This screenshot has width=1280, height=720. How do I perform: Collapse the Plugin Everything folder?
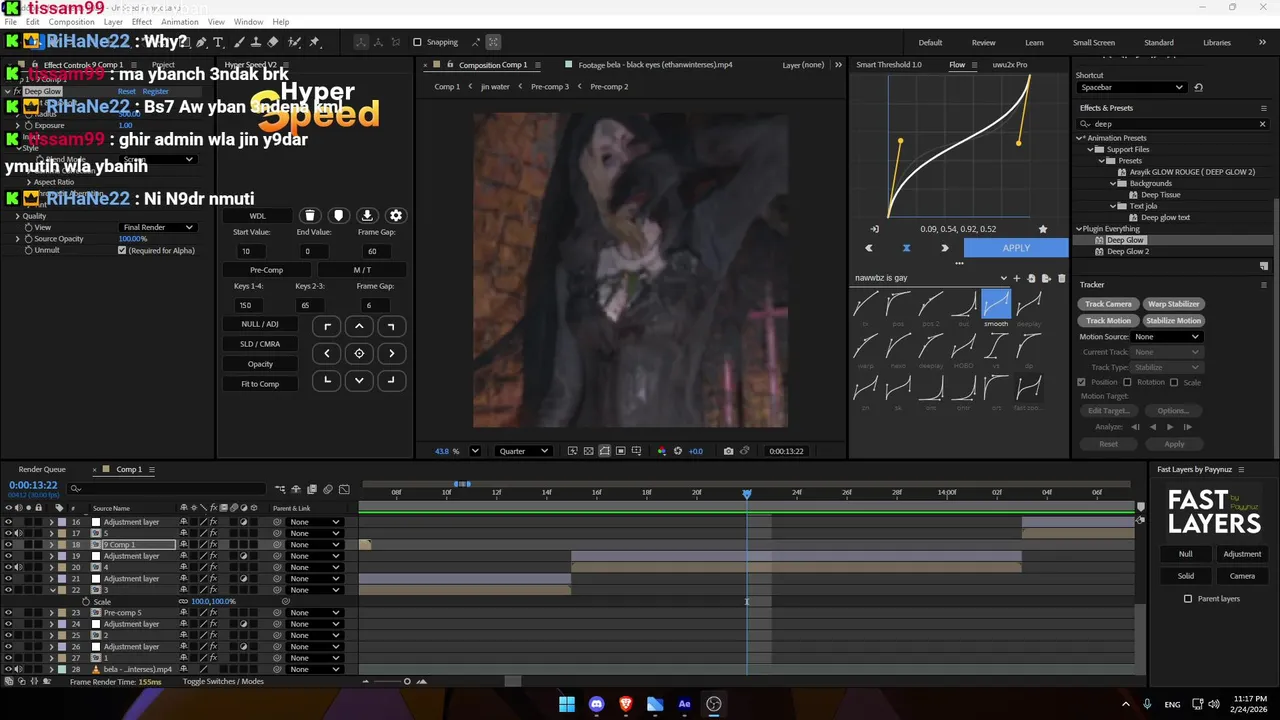pyautogui.click(x=1079, y=229)
